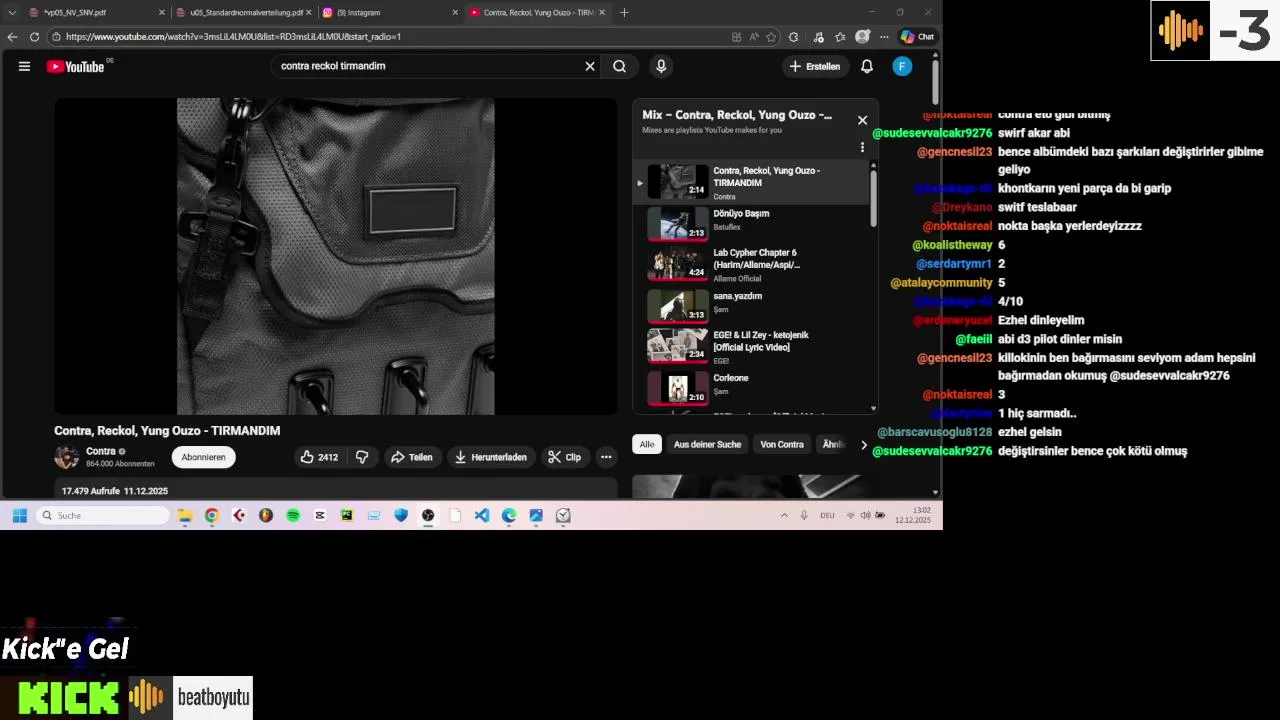
Task: Open File Explorer from the taskbar
Action: (185, 515)
